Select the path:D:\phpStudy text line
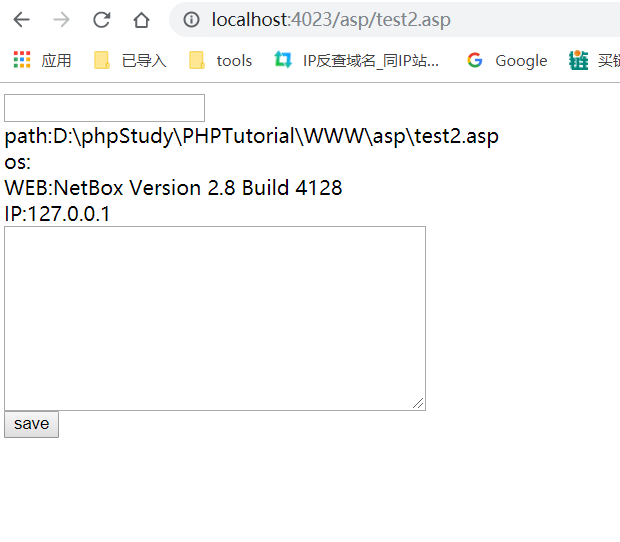620x542 pixels. pos(251,136)
